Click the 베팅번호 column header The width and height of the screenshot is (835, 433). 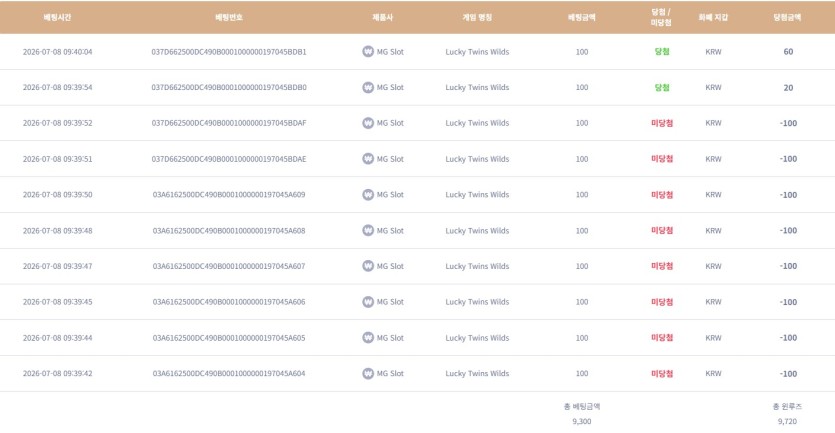click(229, 18)
